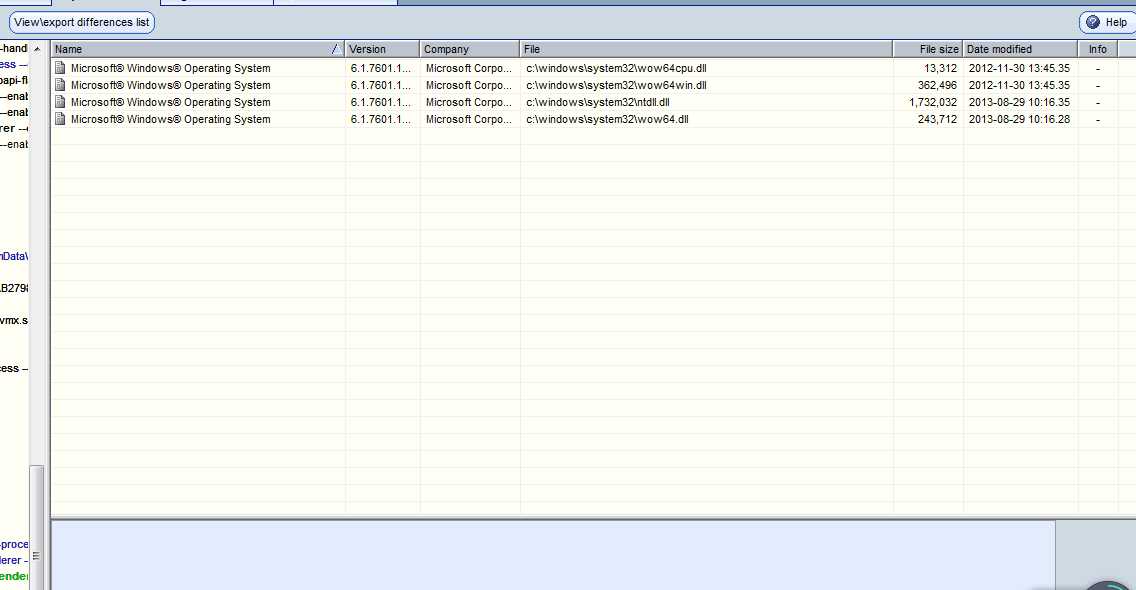The height and width of the screenshot is (590, 1136).
Task: Click date 2013-08-29 10:16.35
Action: (x=1019, y=102)
